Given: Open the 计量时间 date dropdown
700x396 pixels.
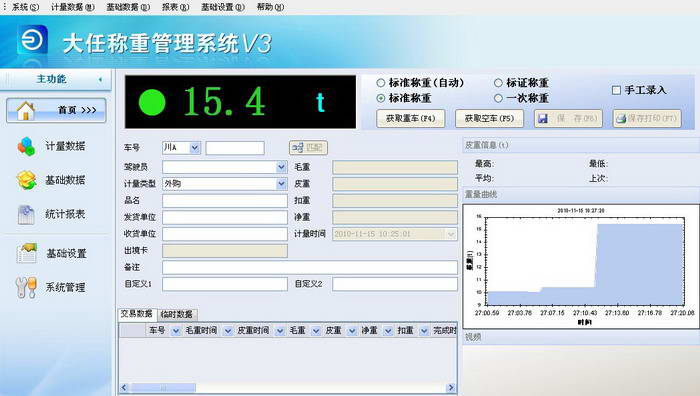Looking at the screenshot, I should [x=451, y=234].
